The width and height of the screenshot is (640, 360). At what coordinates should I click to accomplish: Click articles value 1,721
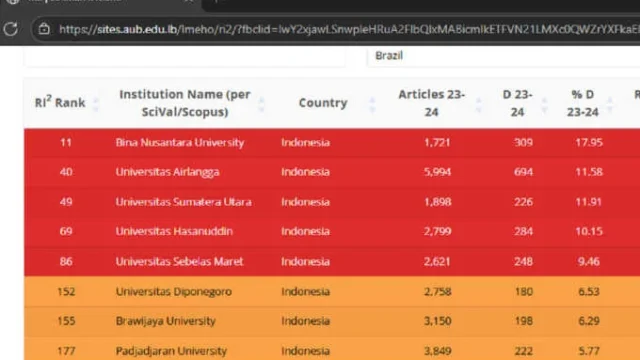(437, 142)
